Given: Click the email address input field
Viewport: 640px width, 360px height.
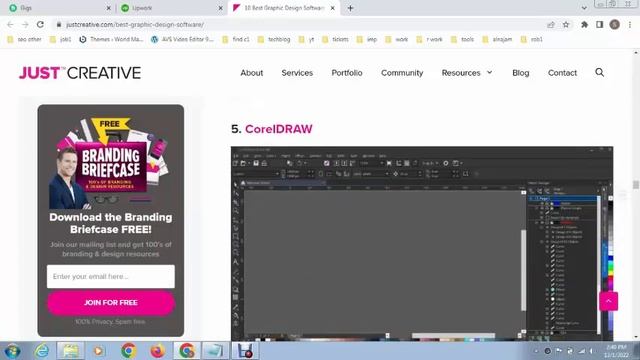Looking at the screenshot, I should coord(111,276).
